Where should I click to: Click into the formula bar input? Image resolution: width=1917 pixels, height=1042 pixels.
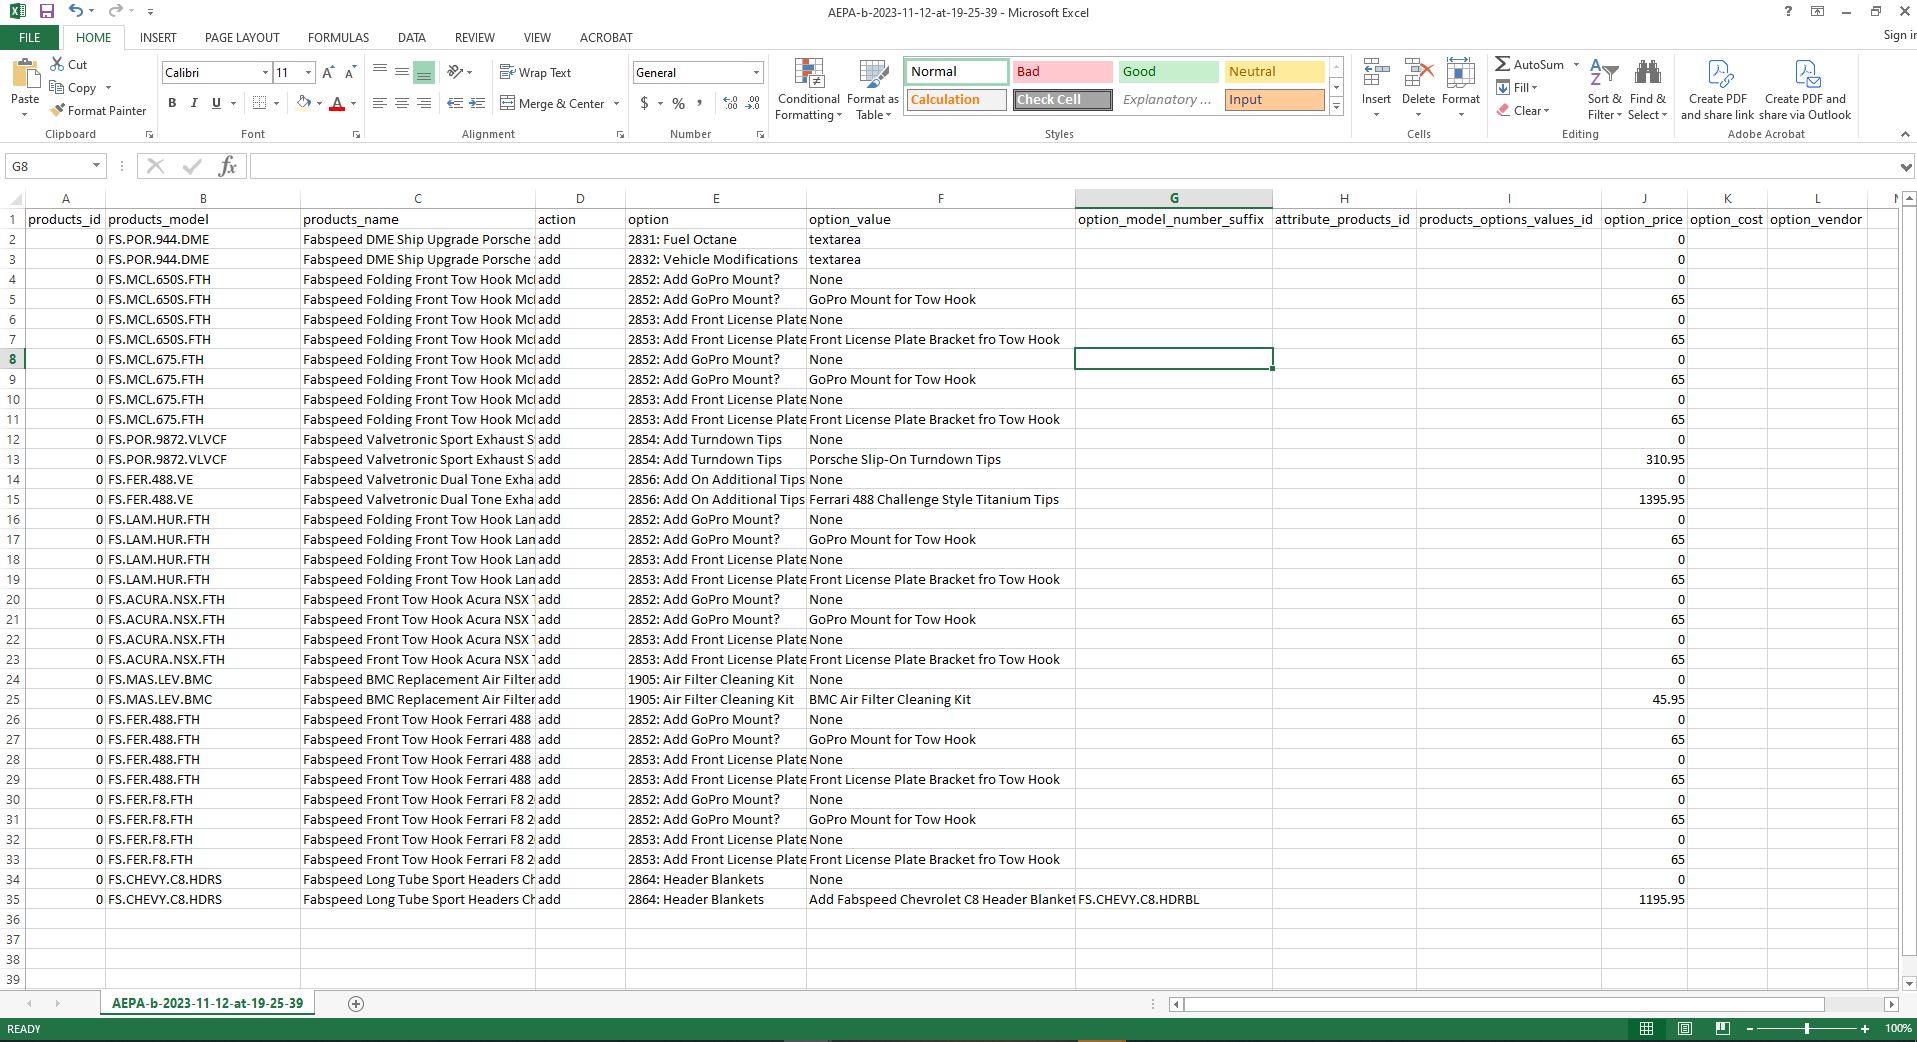pos(1072,166)
